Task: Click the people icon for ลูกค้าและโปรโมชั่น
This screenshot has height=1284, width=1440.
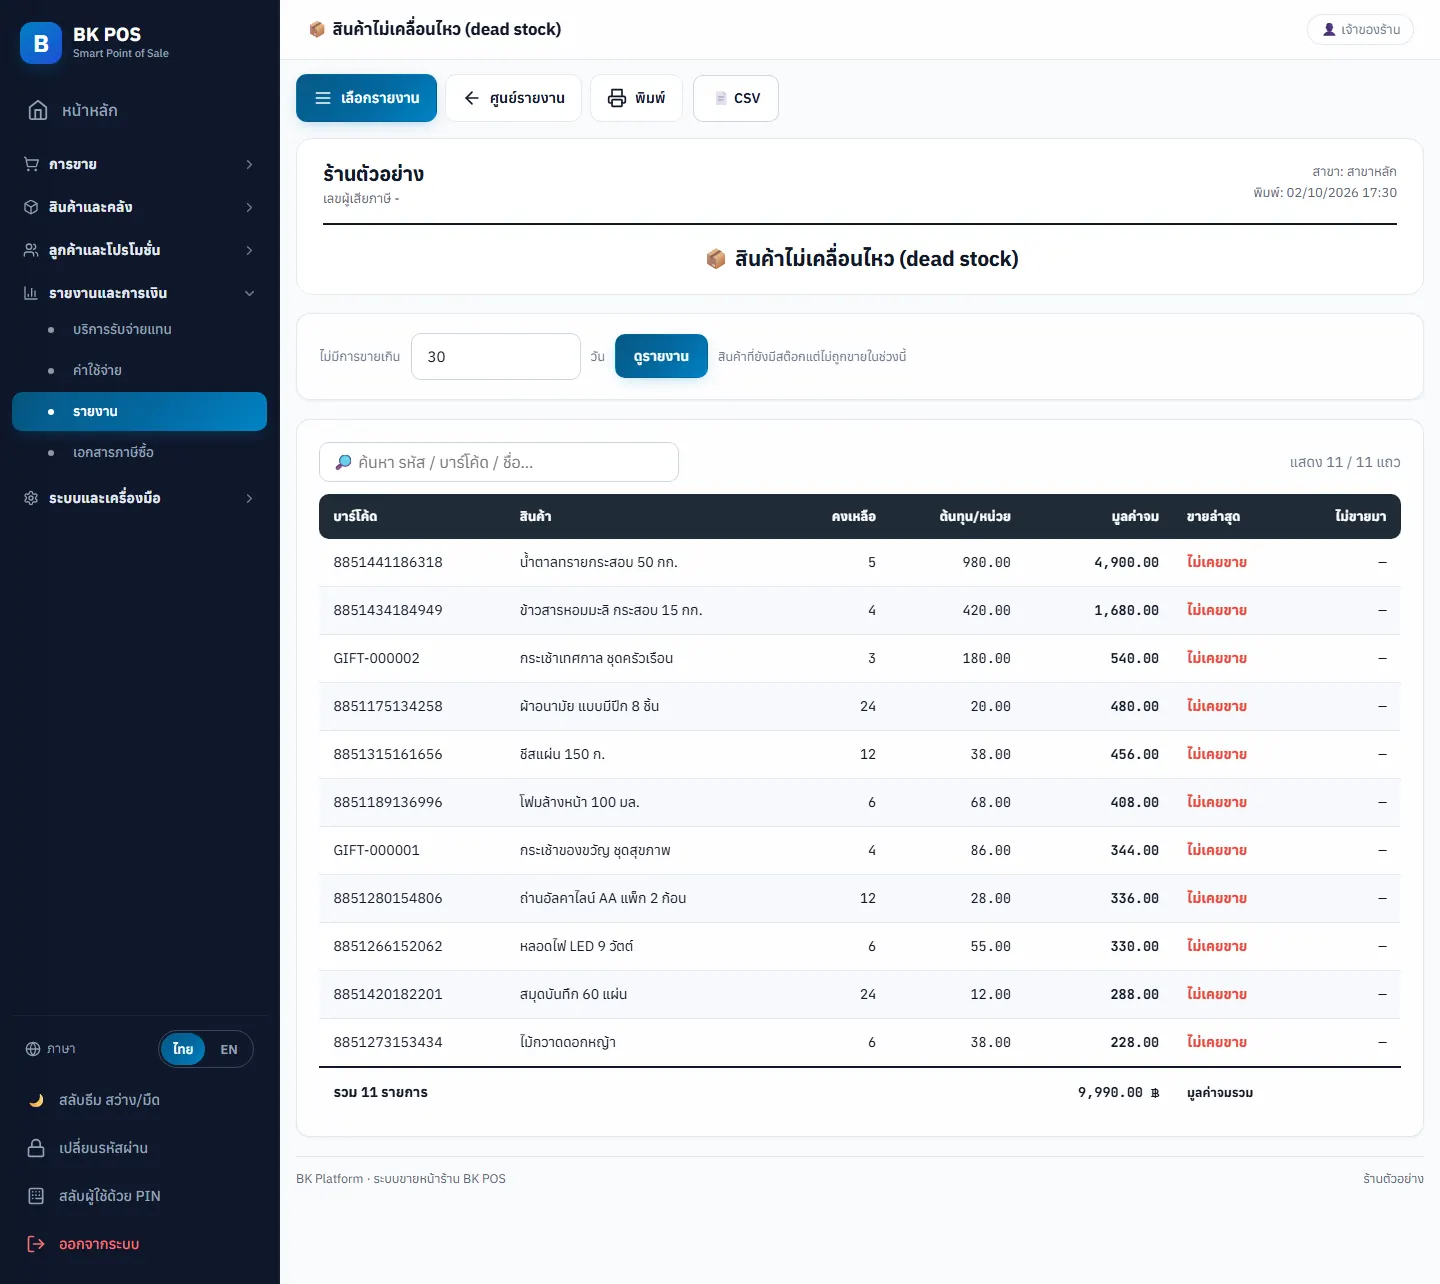Action: pyautogui.click(x=31, y=250)
